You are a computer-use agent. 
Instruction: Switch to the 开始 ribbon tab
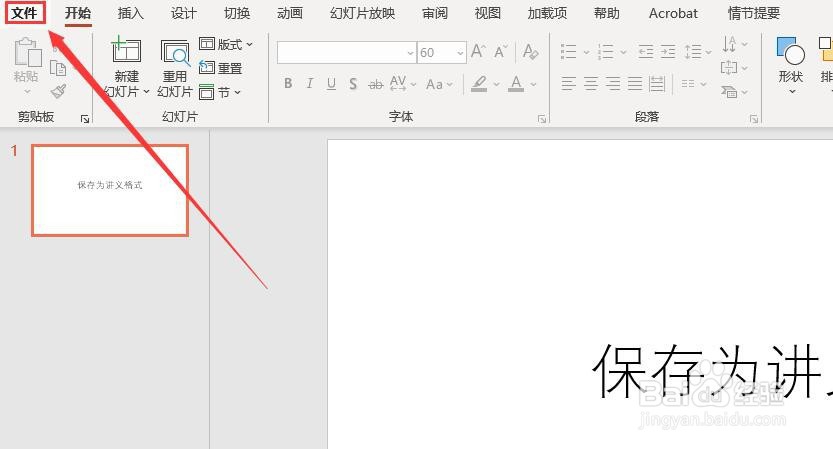click(x=78, y=13)
